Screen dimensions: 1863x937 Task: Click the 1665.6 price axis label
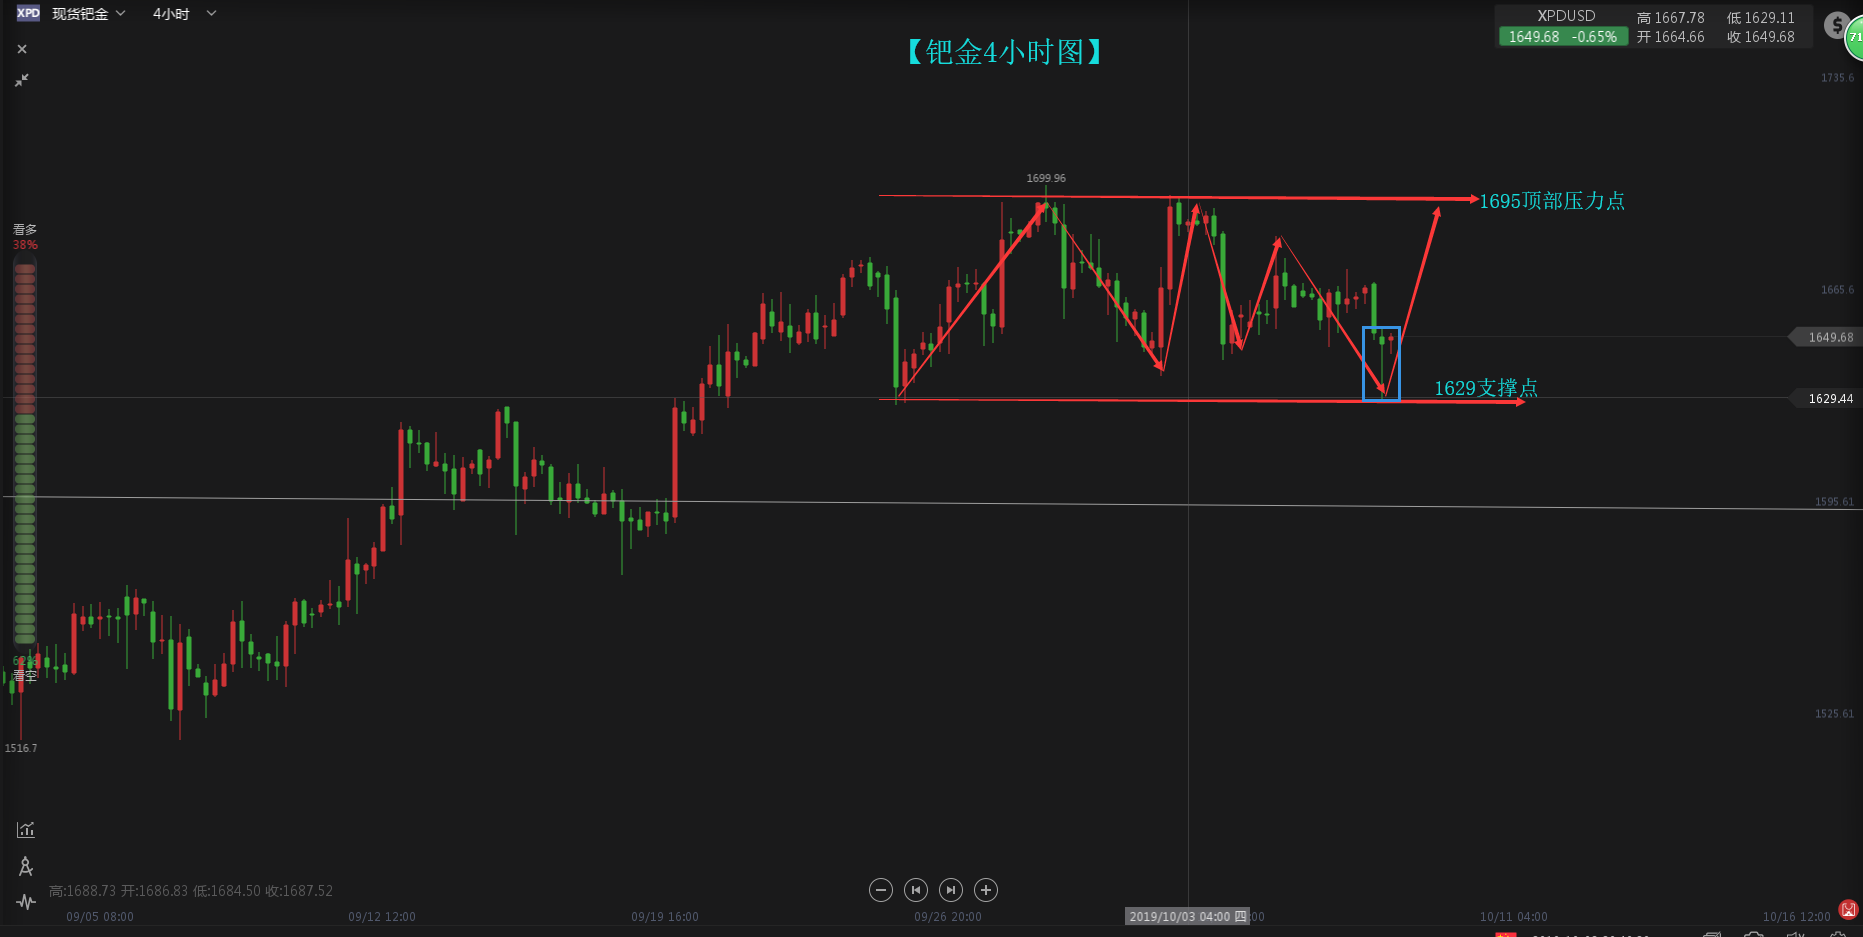[1837, 290]
